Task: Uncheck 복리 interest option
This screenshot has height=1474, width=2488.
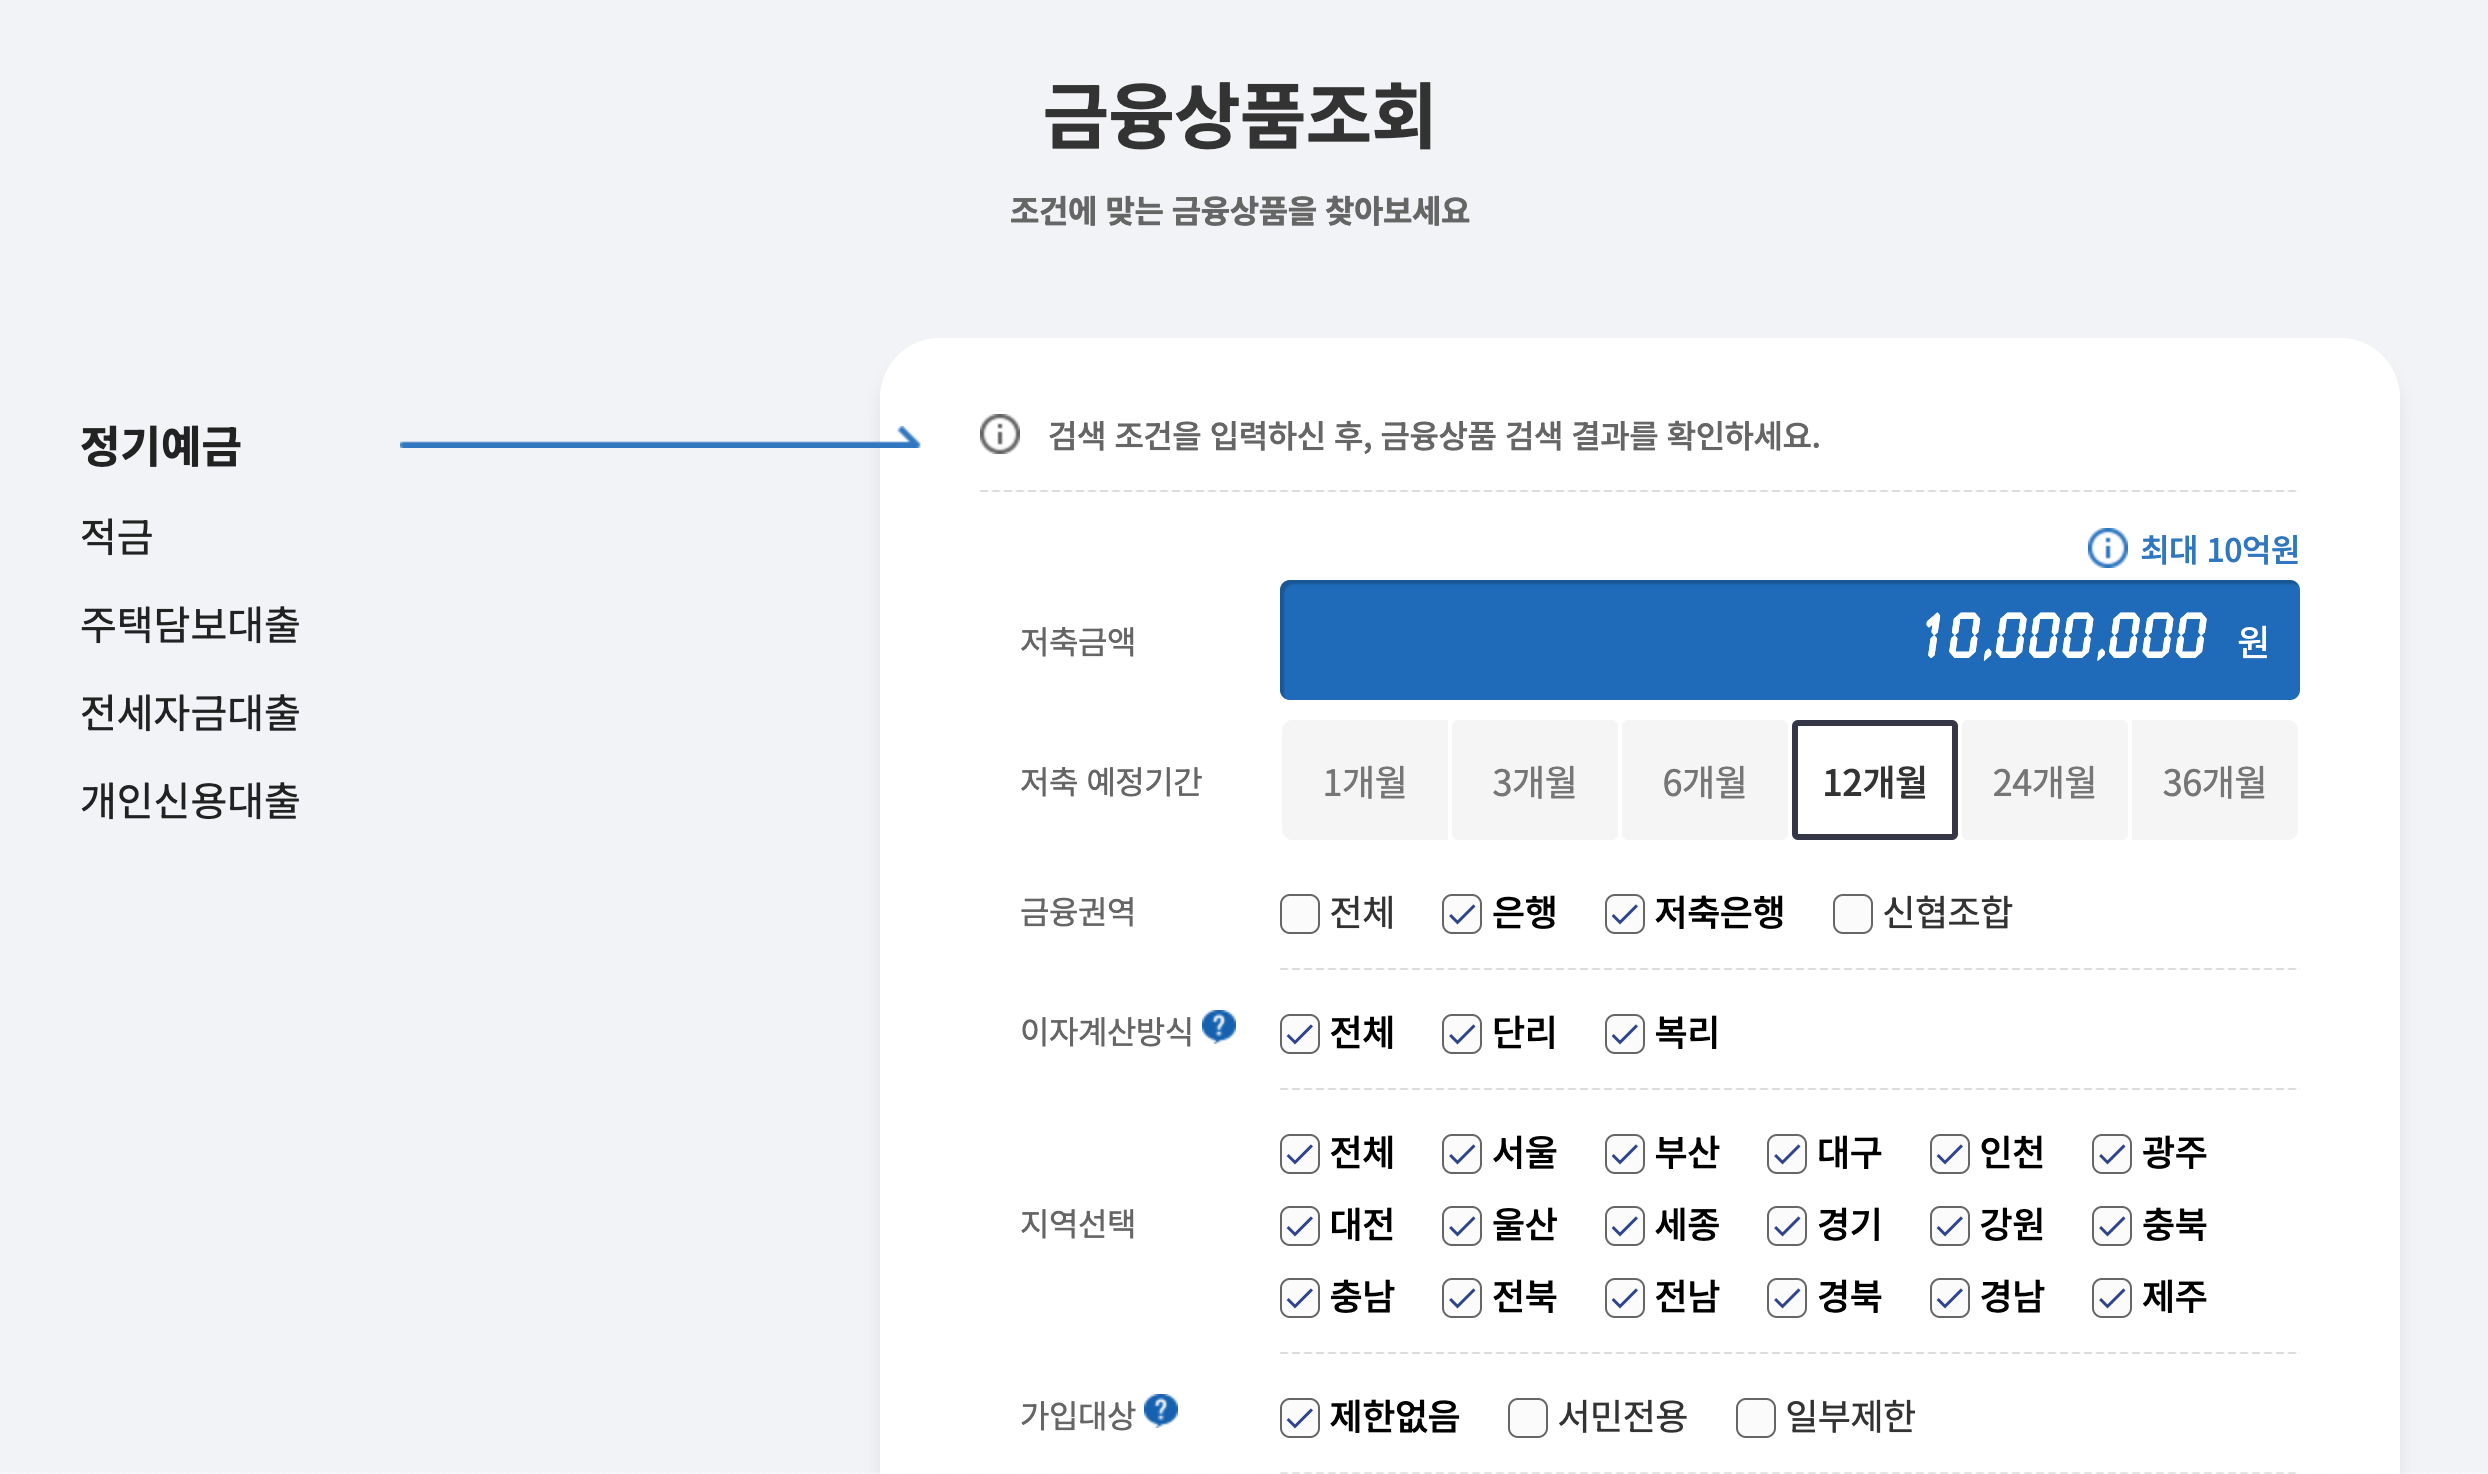Action: pos(1624,1034)
